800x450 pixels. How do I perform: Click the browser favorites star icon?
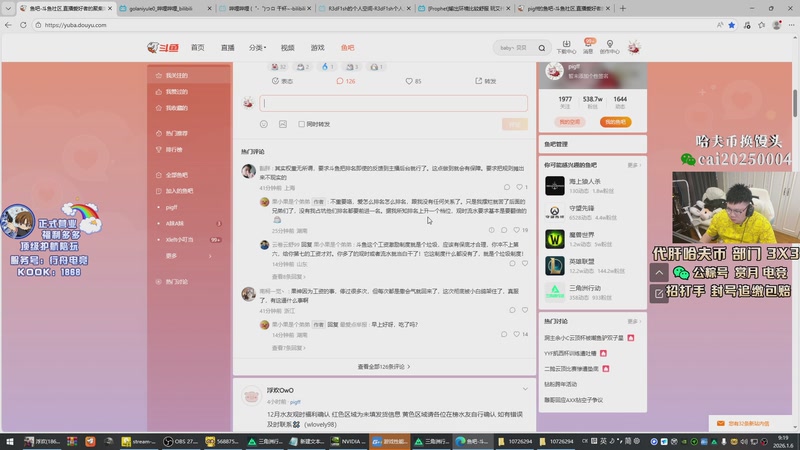click(x=732, y=25)
